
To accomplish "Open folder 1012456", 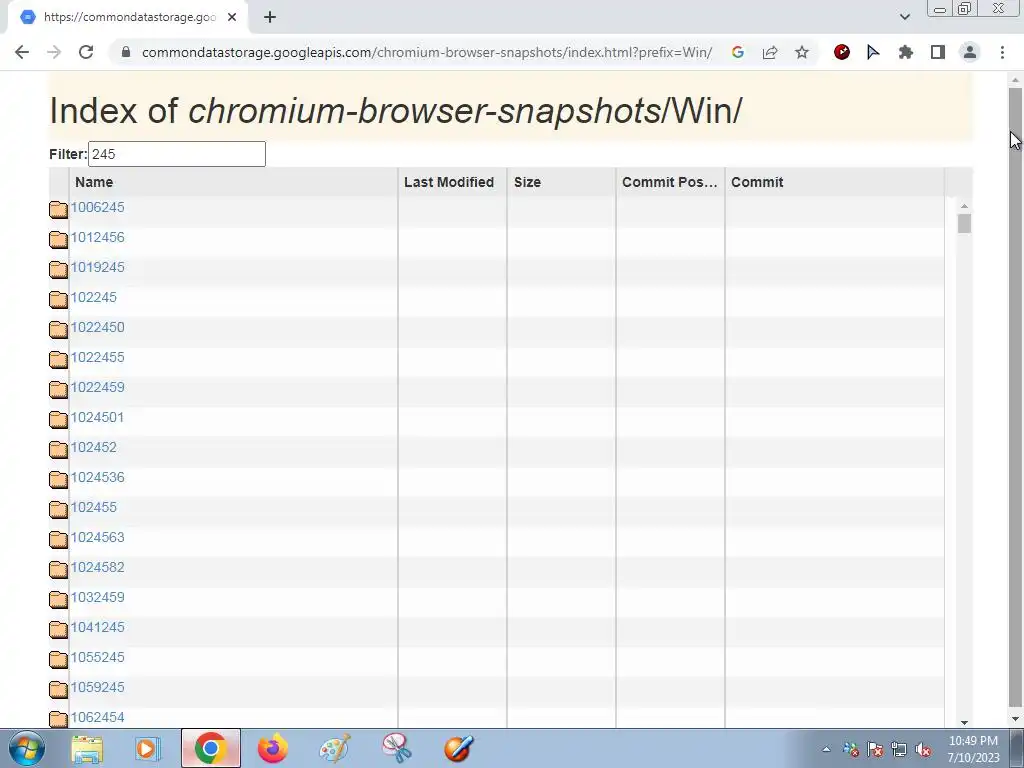I will click(97, 238).
